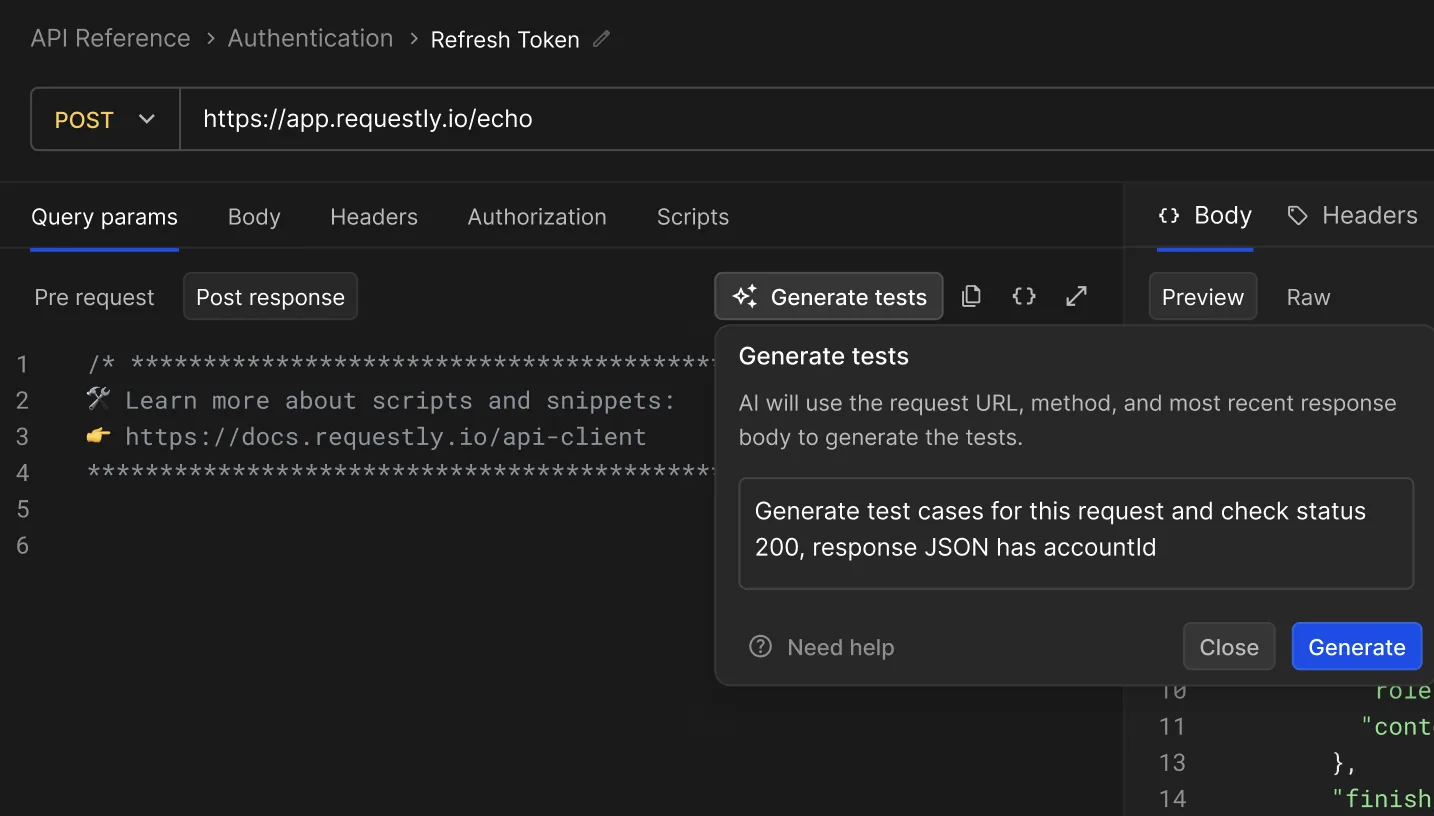Switch to Query params tab
The height and width of the screenshot is (816, 1434).
104,217
